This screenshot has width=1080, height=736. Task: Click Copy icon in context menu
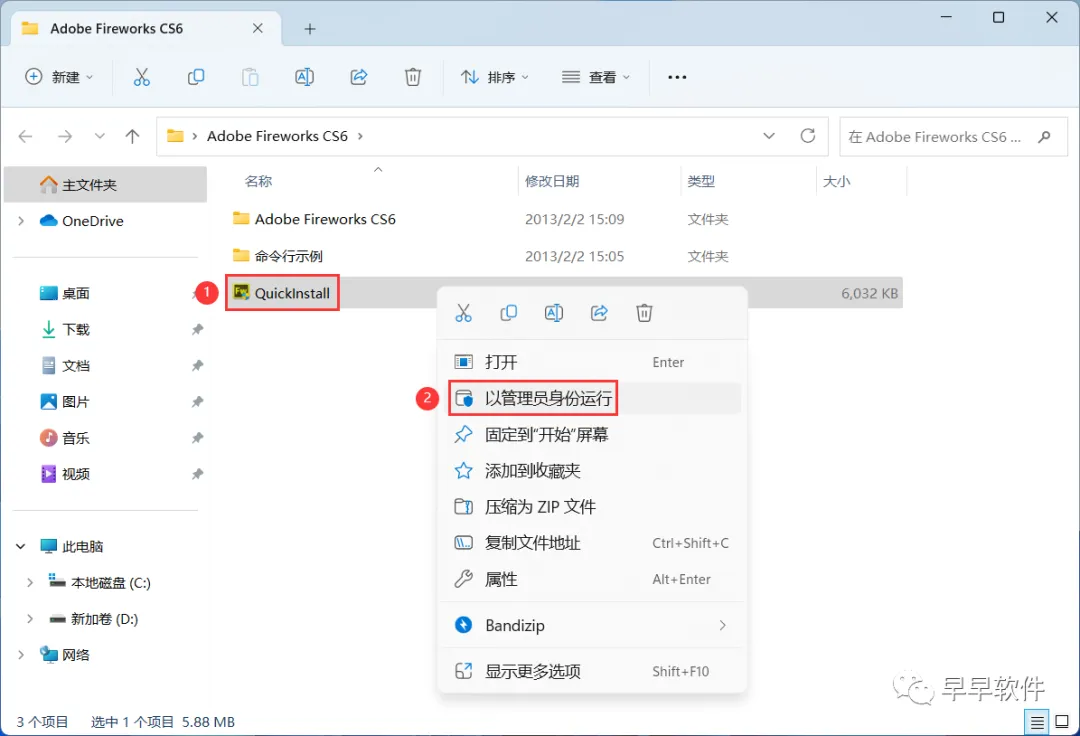[508, 313]
